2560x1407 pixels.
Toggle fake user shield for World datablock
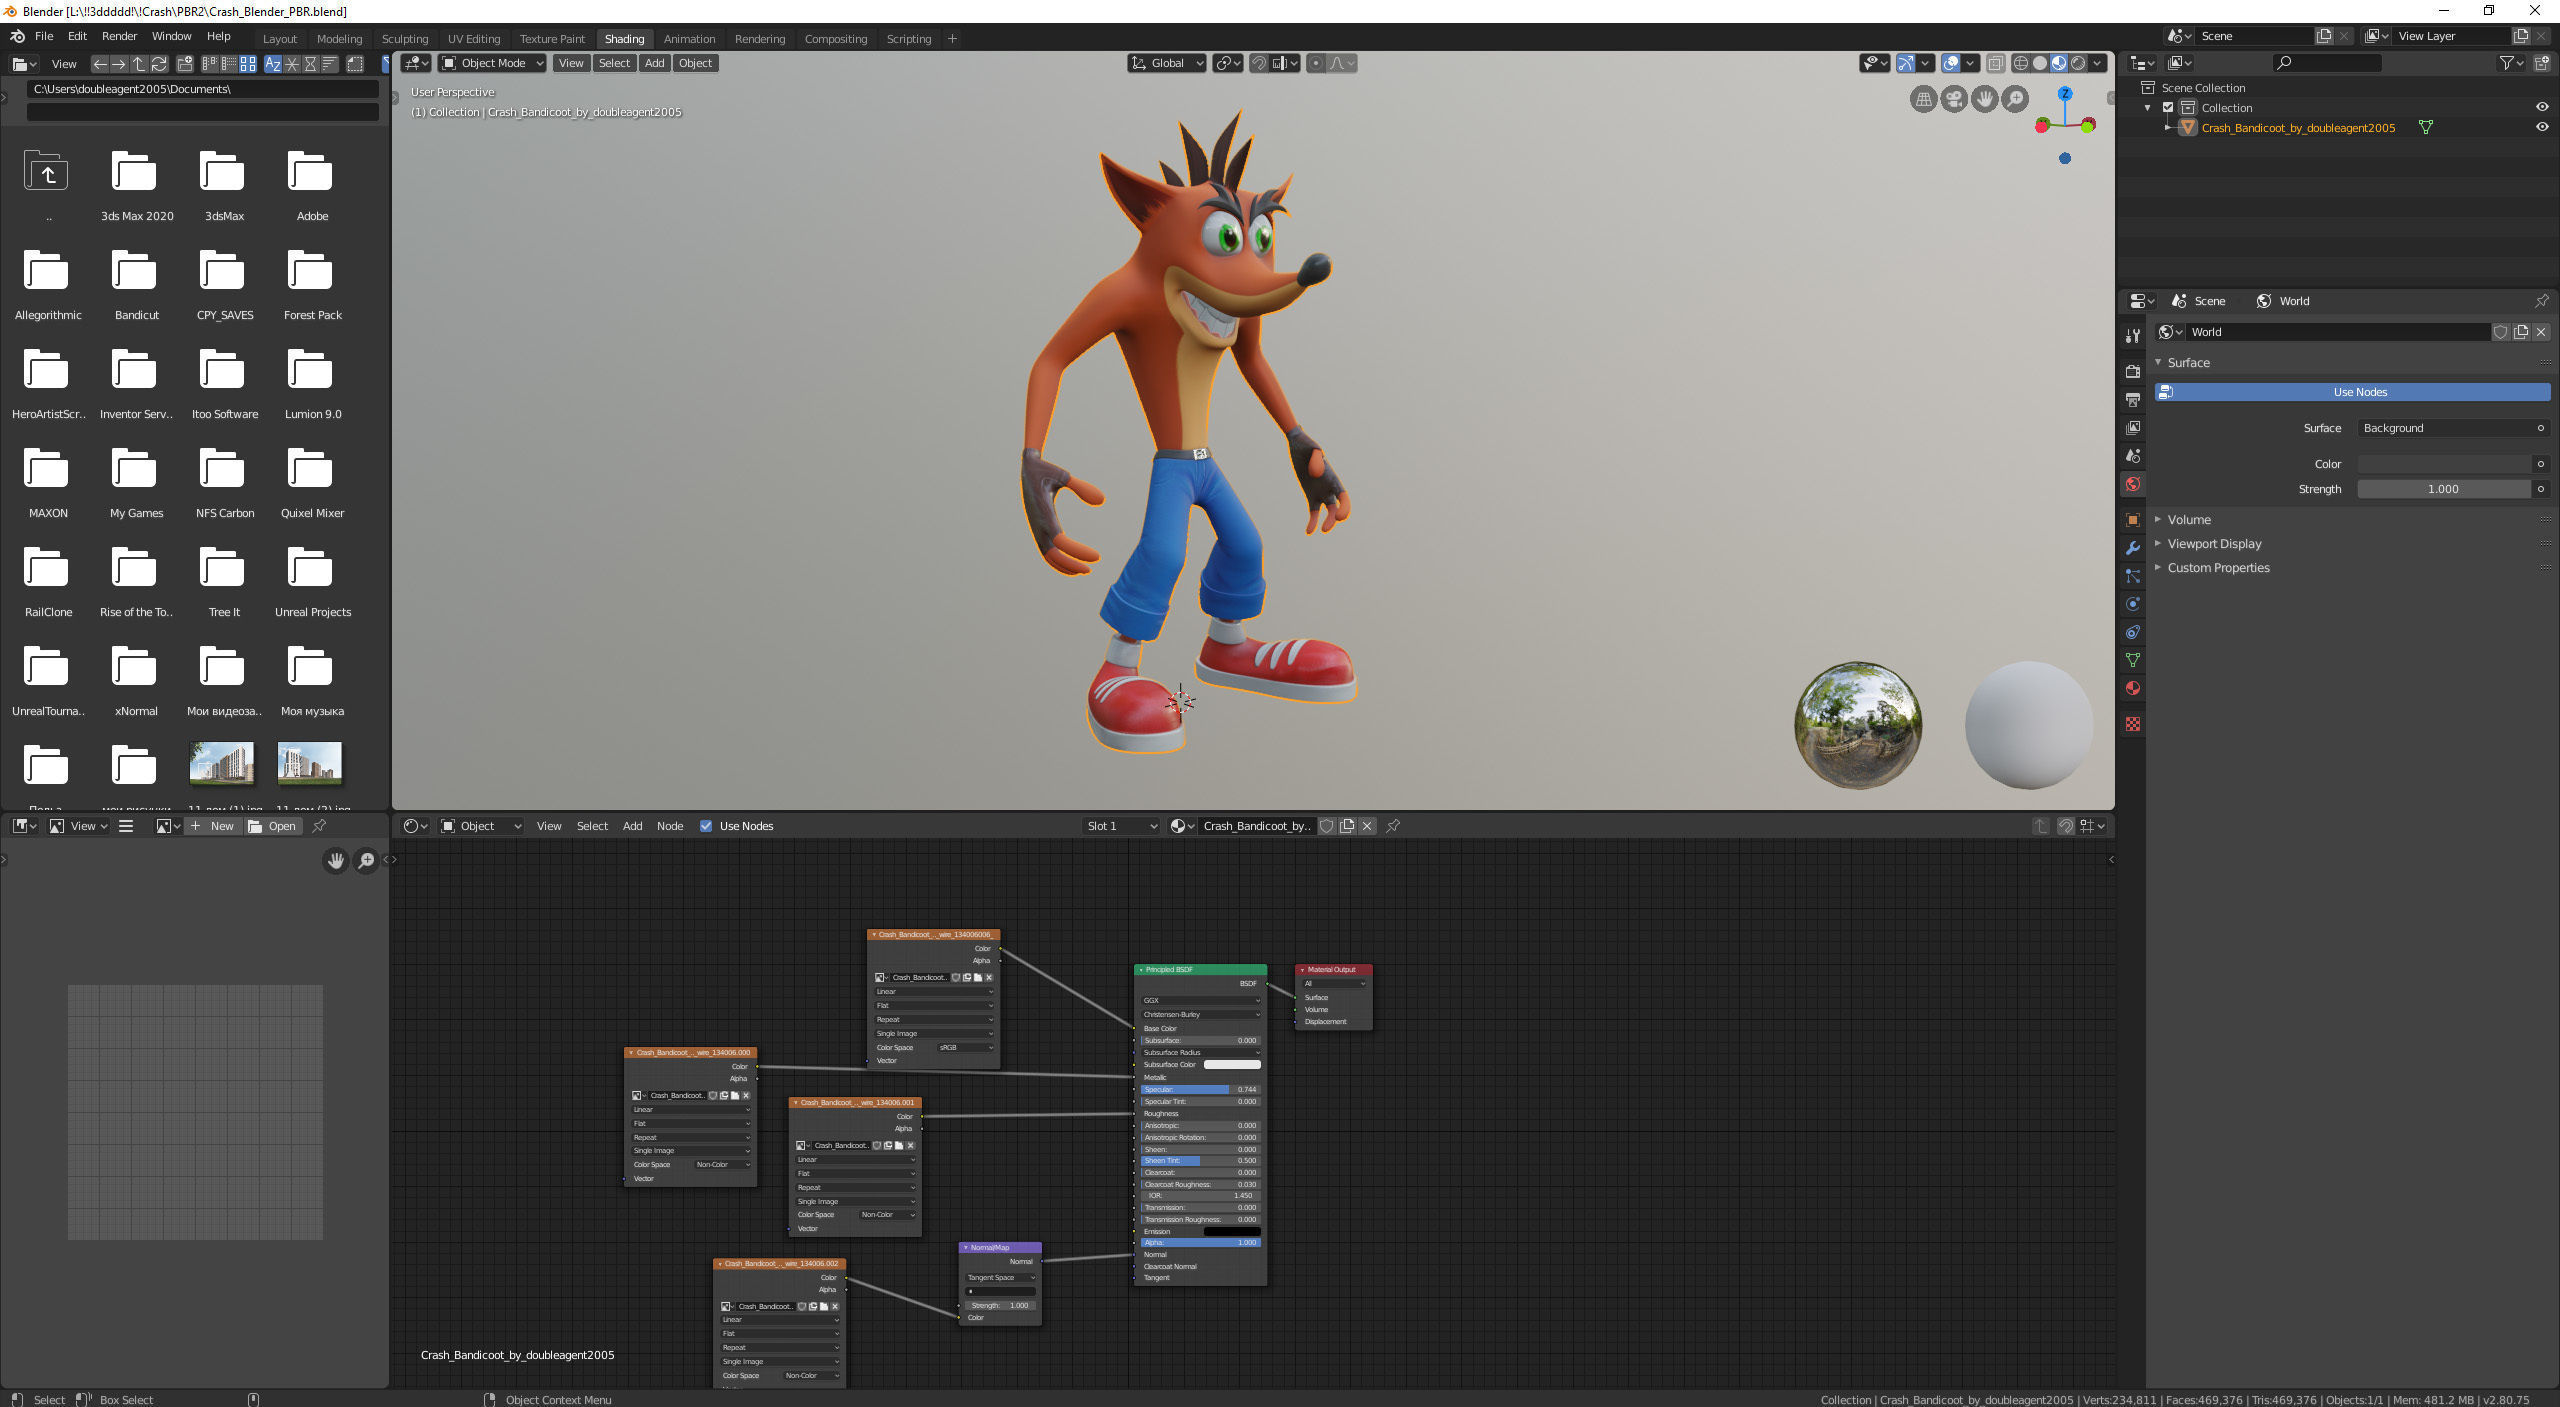tap(2500, 332)
